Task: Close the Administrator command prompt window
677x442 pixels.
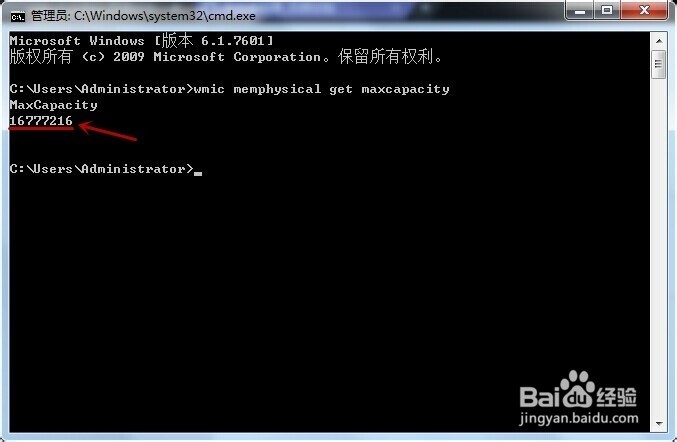Action: pyautogui.click(x=644, y=10)
